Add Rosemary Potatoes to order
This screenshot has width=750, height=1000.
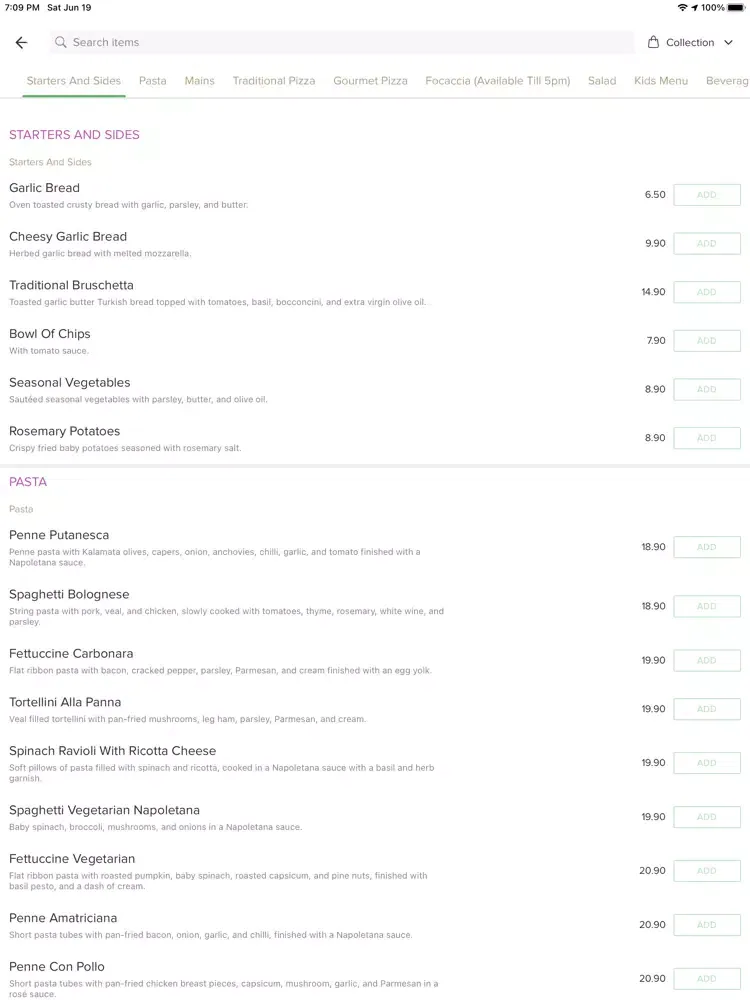click(x=707, y=438)
